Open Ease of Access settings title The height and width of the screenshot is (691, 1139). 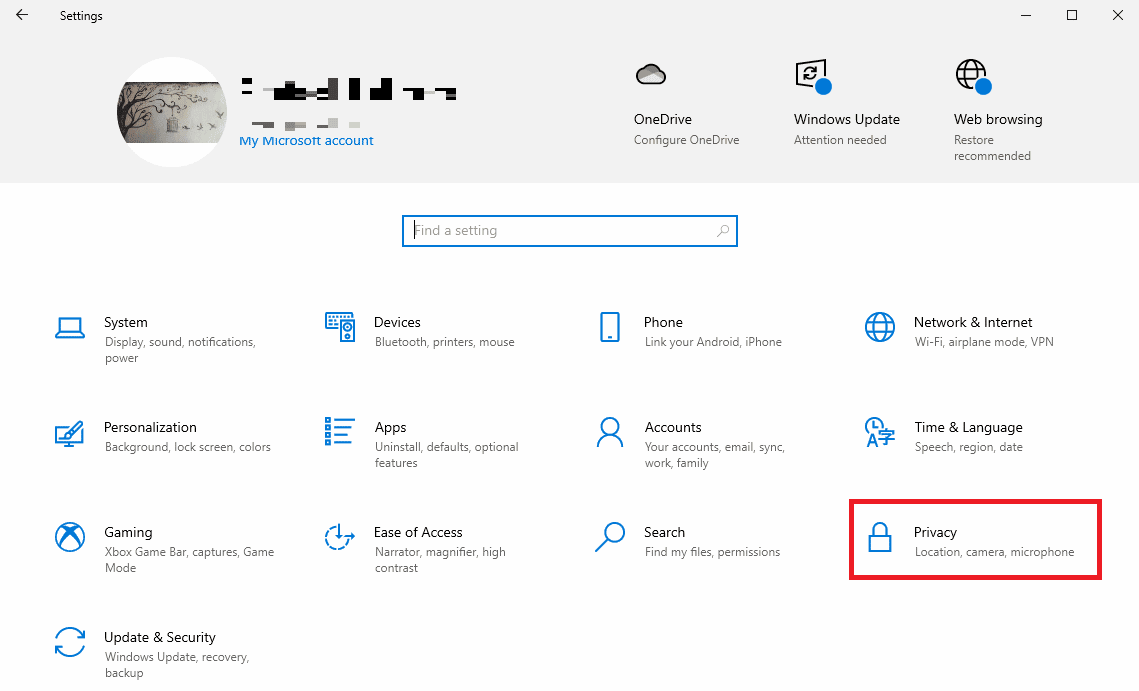point(418,532)
